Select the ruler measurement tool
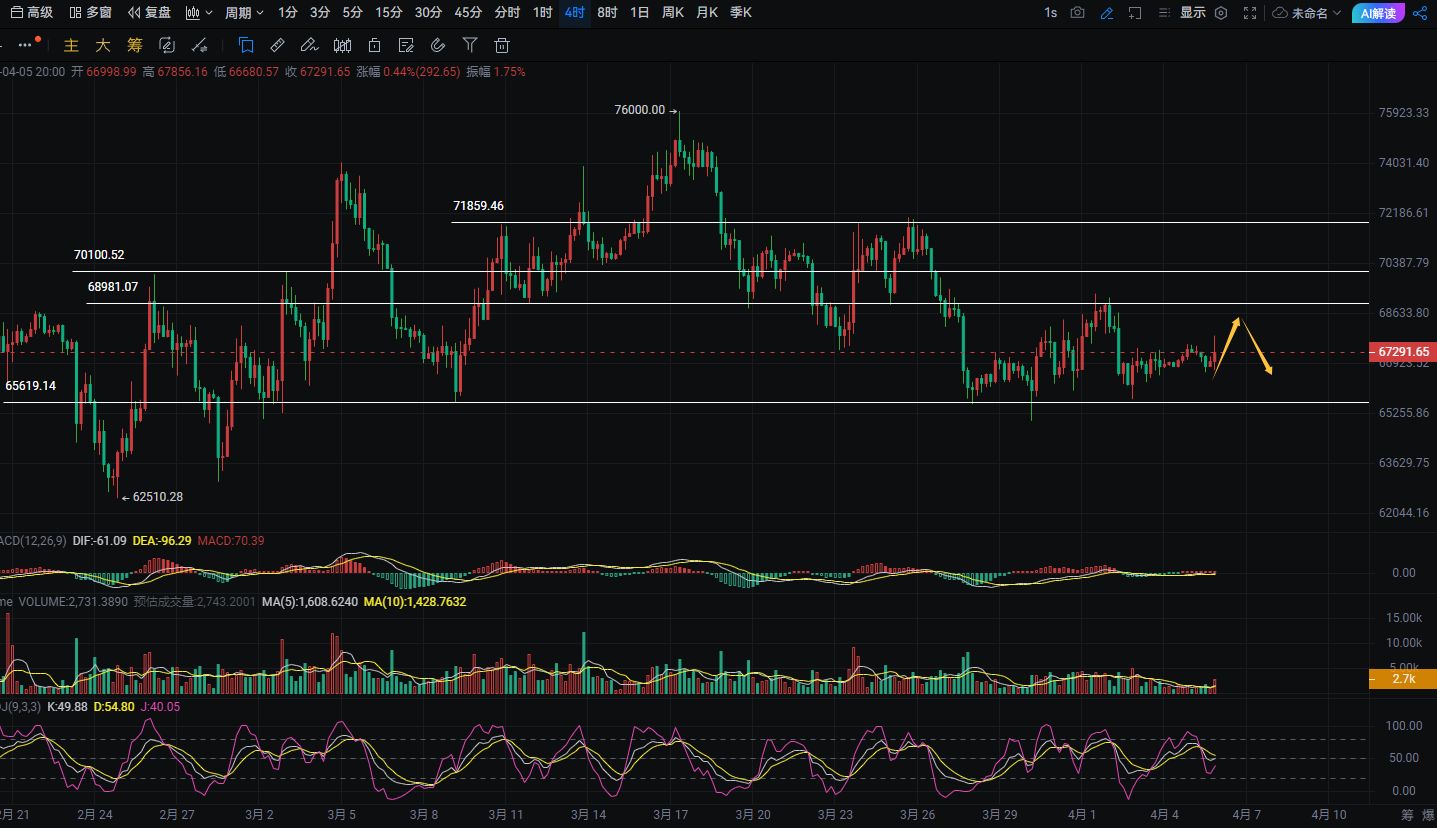Image resolution: width=1437 pixels, height=828 pixels. 278,45
